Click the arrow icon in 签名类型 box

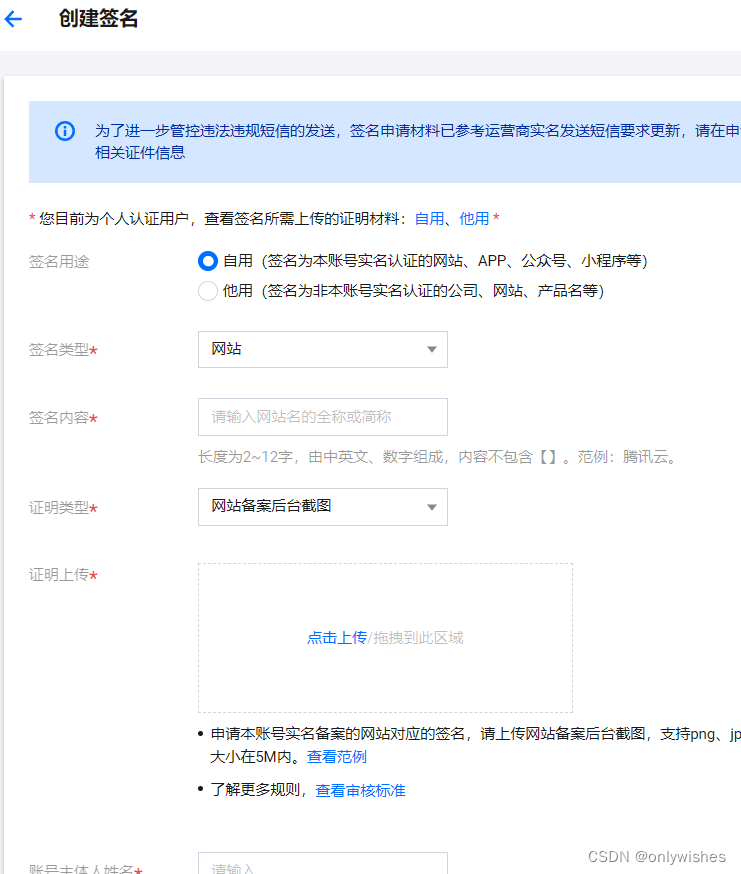pyautogui.click(x=432, y=350)
